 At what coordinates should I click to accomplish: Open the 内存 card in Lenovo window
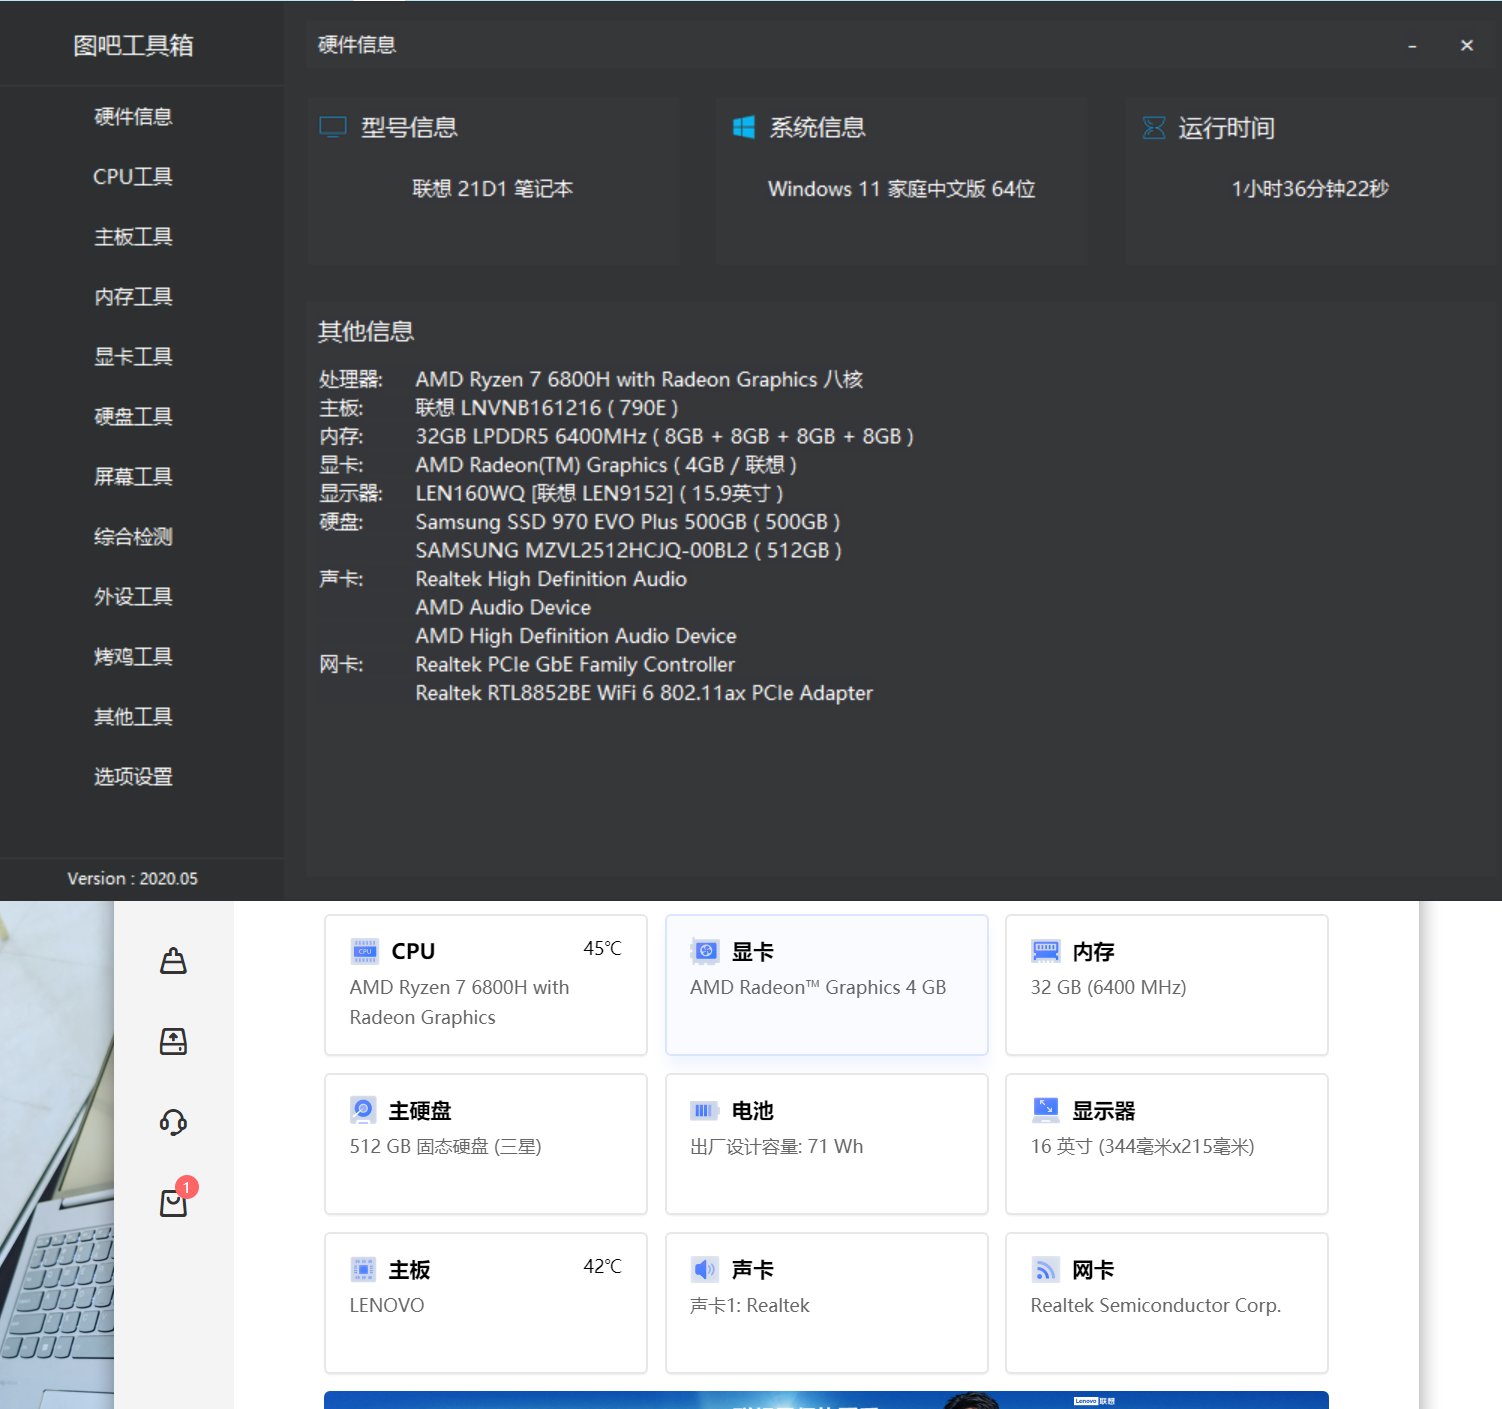[x=1167, y=985]
